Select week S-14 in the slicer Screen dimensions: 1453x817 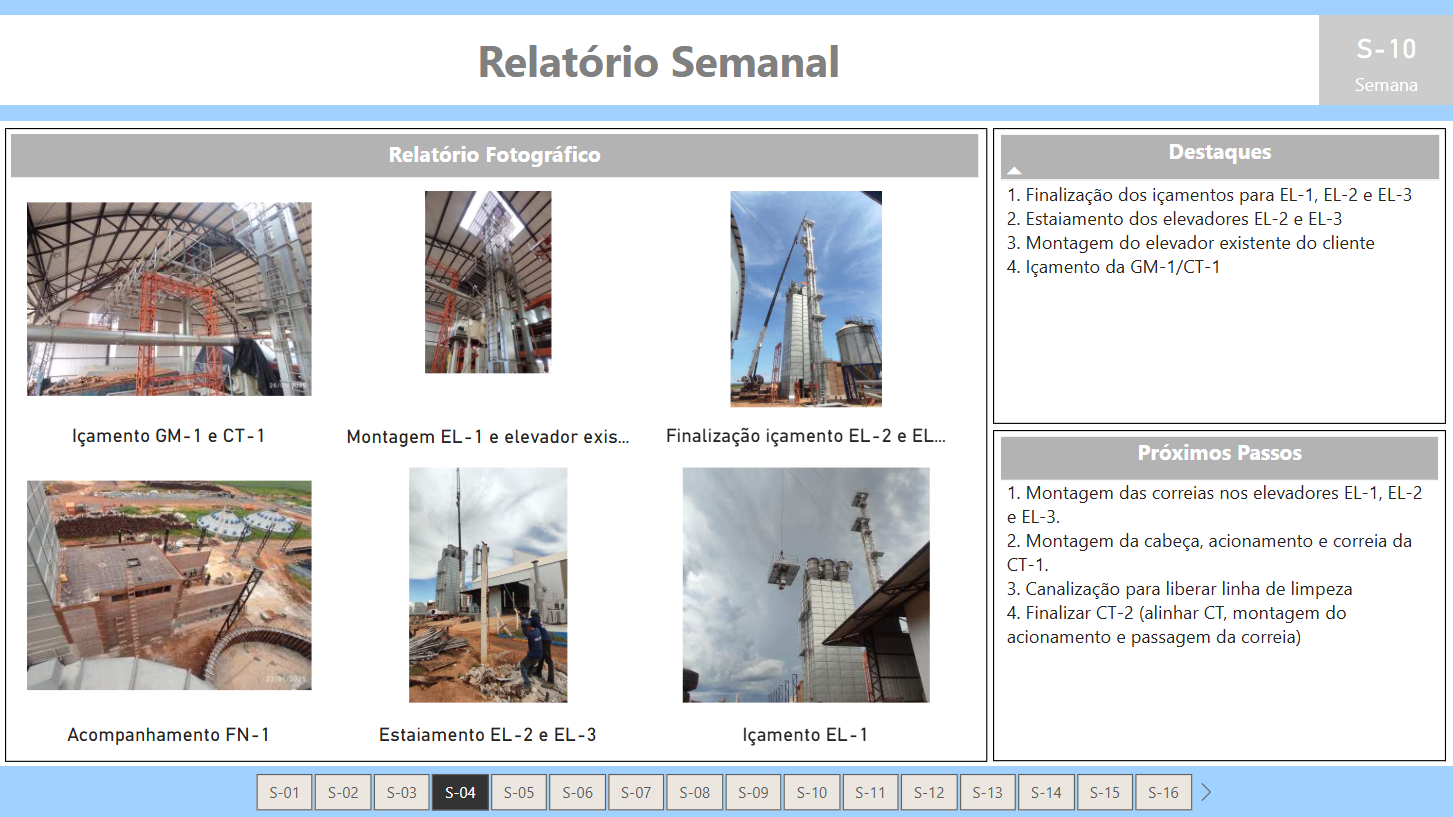(x=1046, y=792)
